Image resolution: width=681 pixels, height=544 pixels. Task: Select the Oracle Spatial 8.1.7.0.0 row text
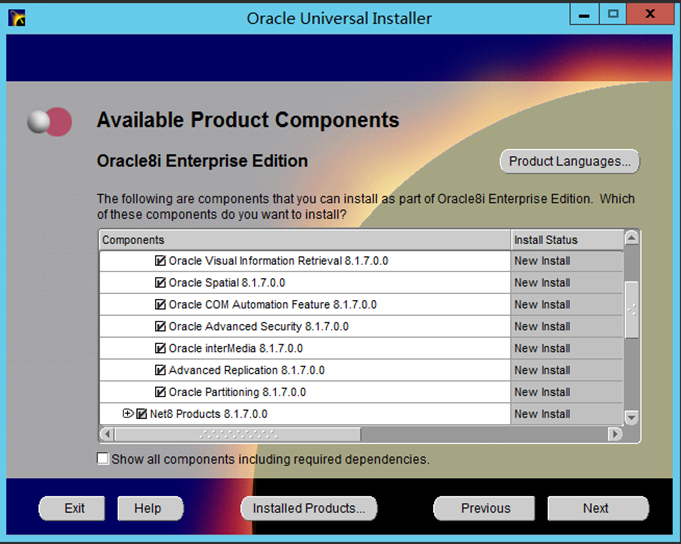tap(227, 283)
